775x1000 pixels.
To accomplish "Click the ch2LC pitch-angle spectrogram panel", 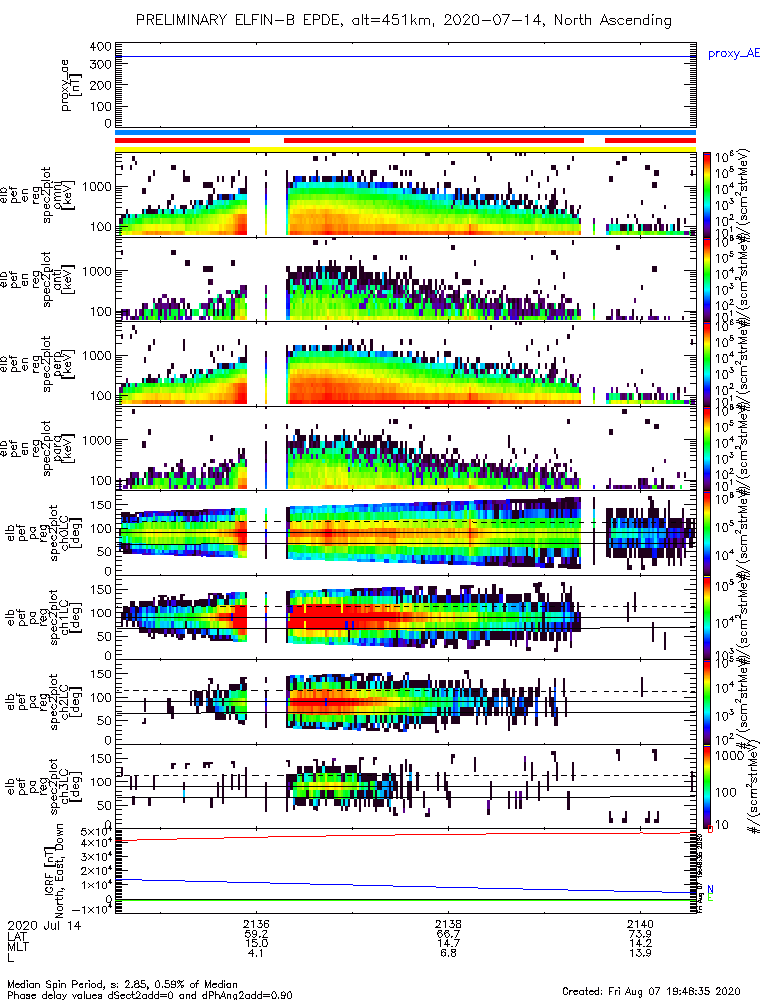I will pos(406,702).
